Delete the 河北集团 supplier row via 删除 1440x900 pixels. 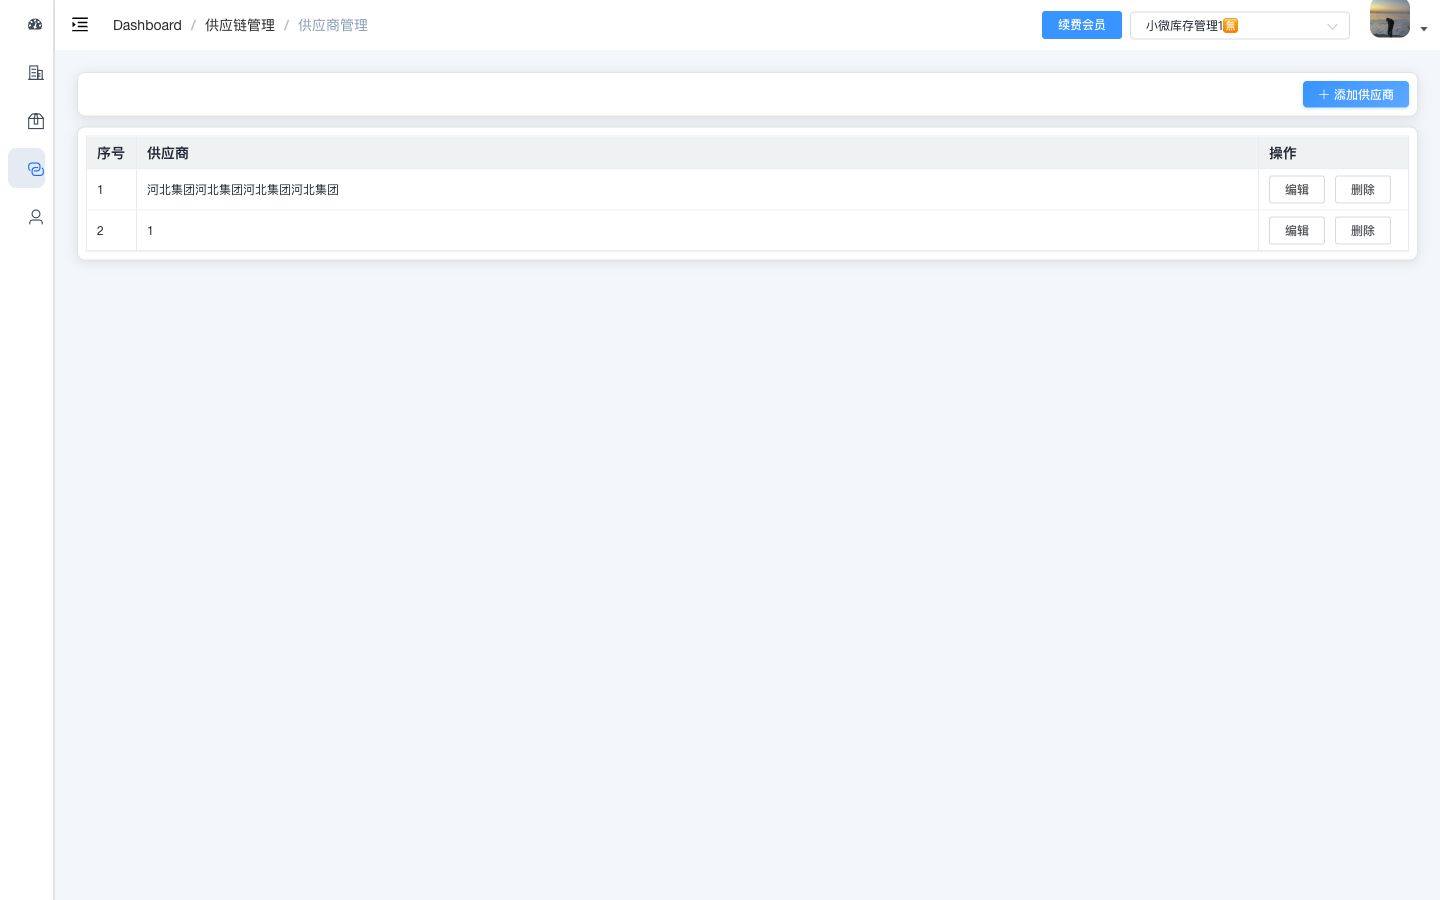(1362, 189)
